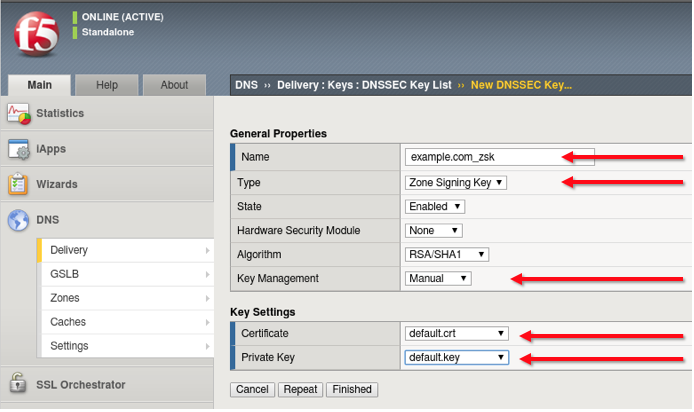Click the DNS globe icon
This screenshot has height=412, width=694.
pos(19,220)
